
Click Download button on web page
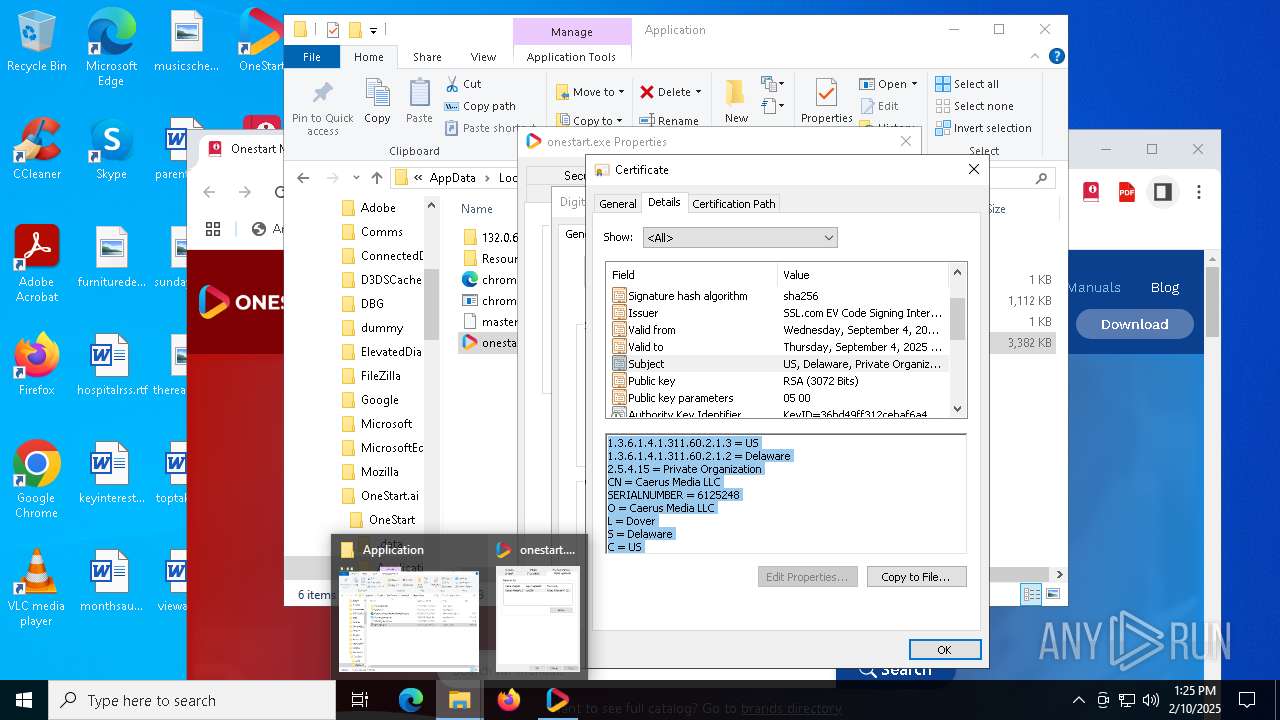1134,324
